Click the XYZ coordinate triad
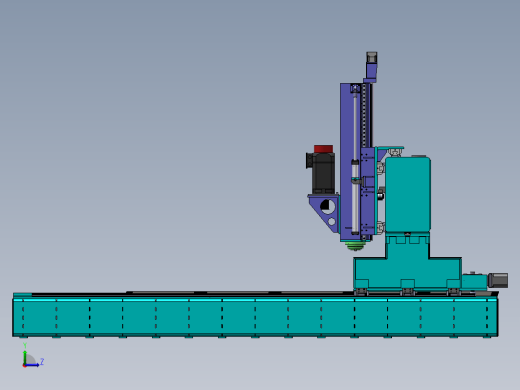This screenshot has width=520, height=390. 33,355
